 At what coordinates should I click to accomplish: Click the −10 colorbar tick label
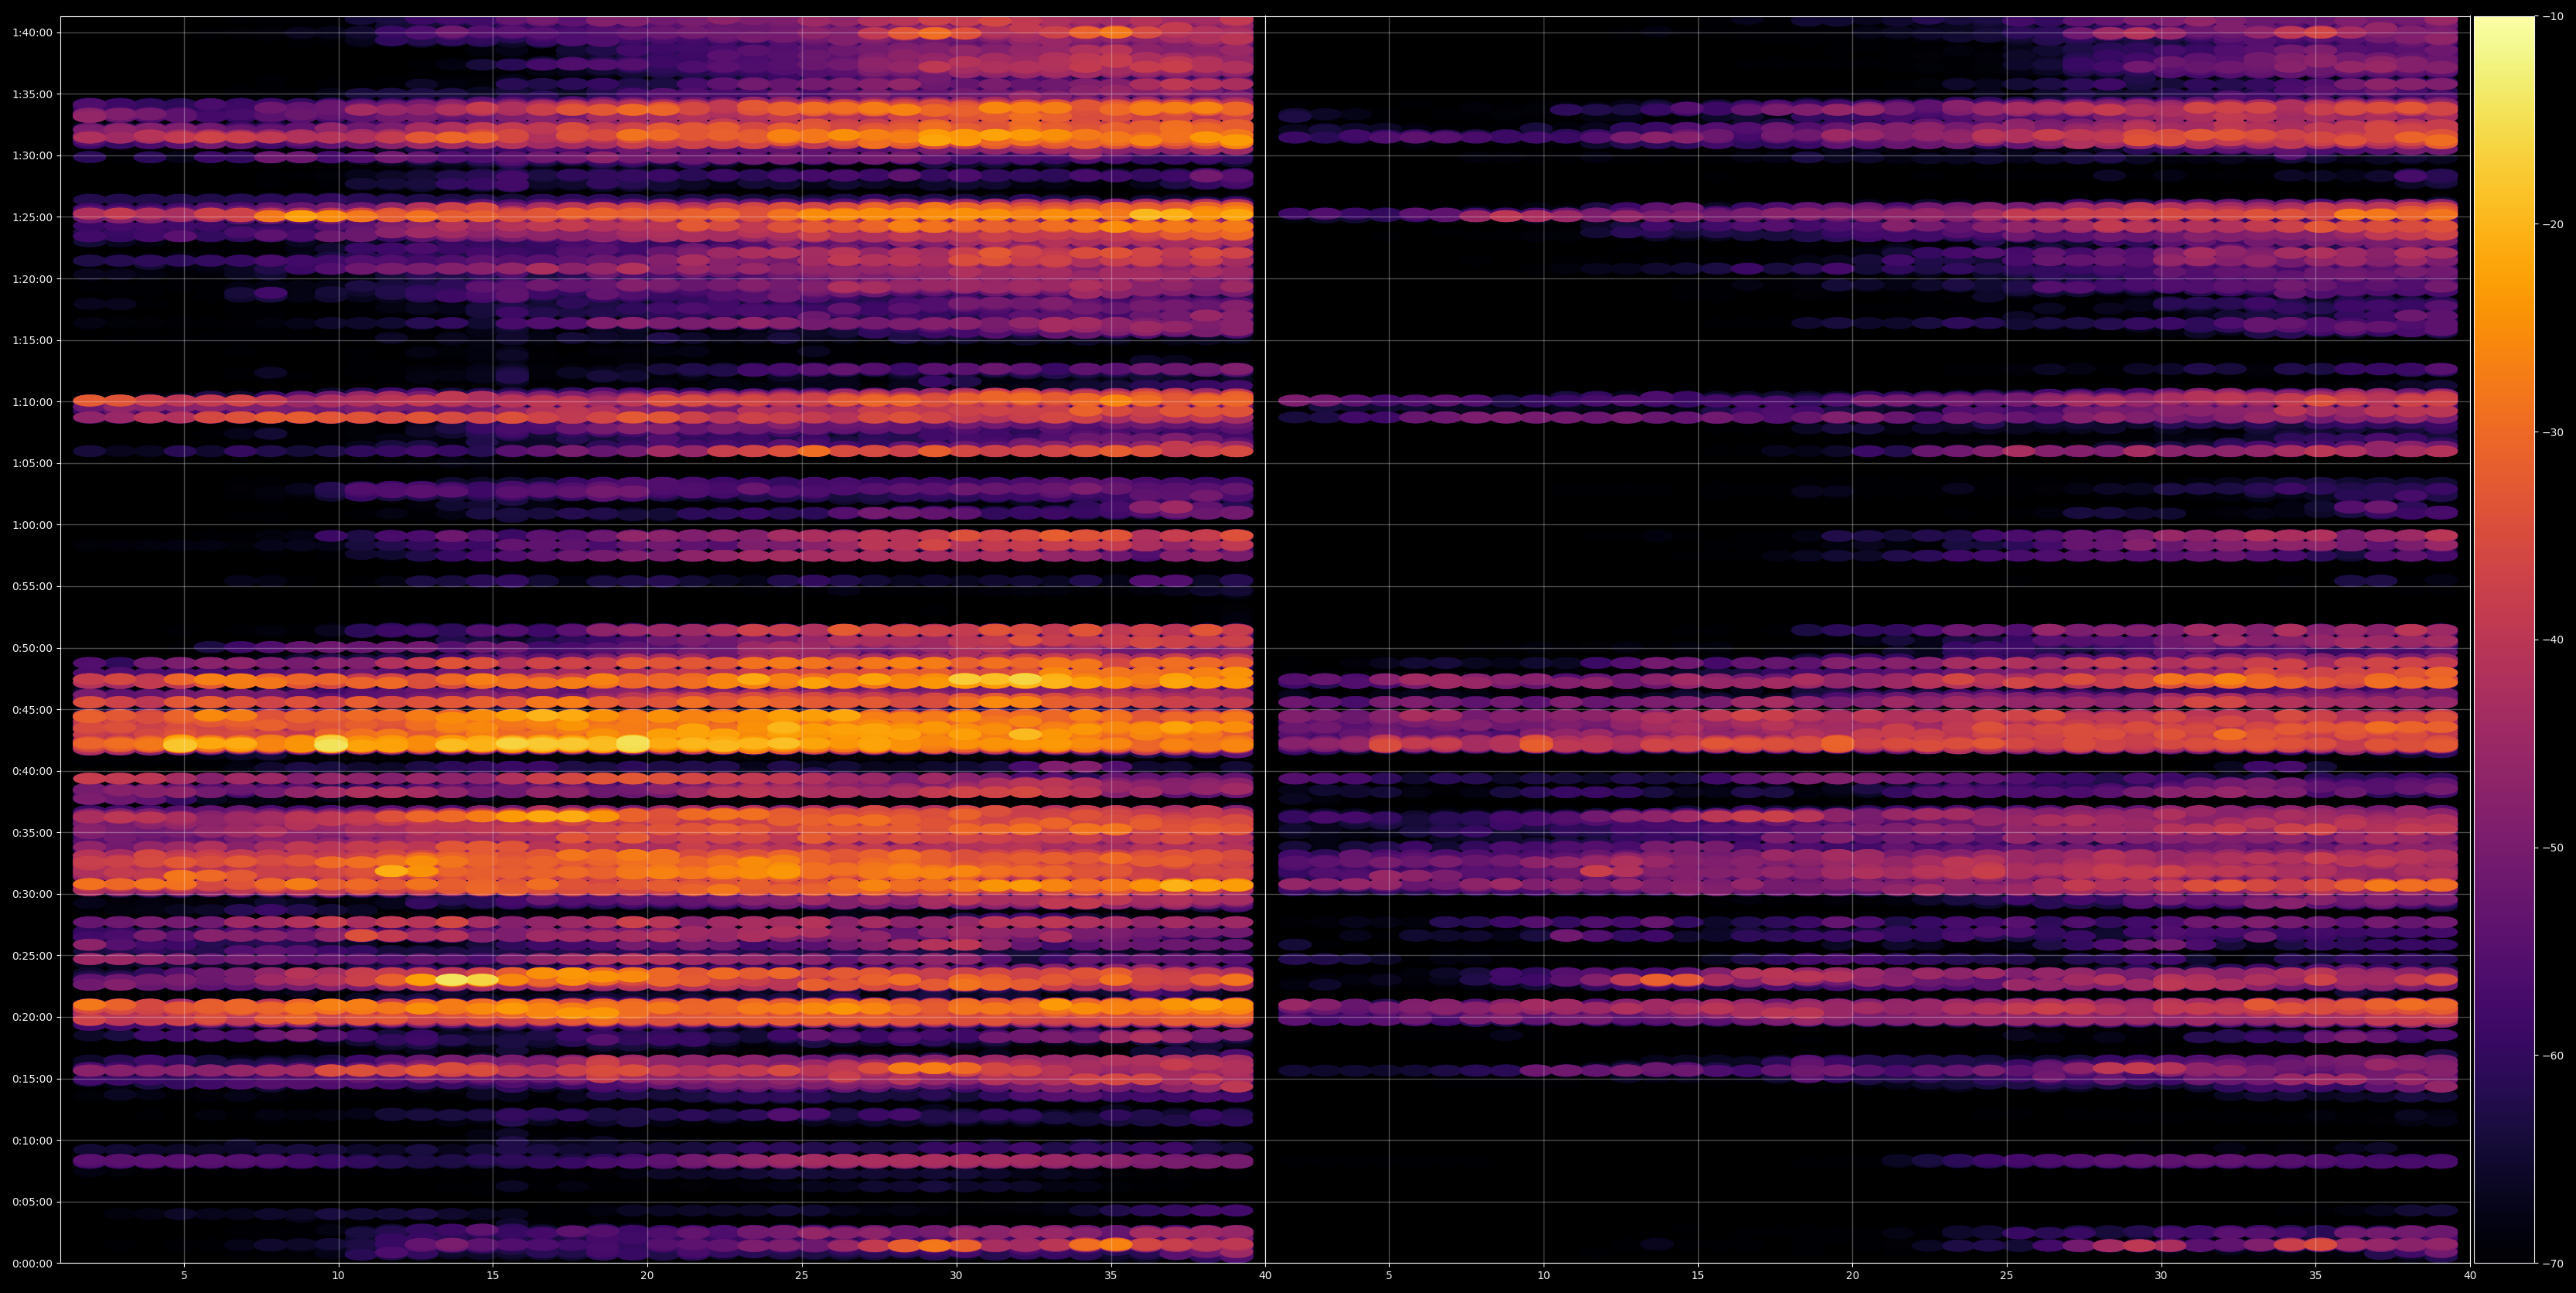(x=2553, y=17)
